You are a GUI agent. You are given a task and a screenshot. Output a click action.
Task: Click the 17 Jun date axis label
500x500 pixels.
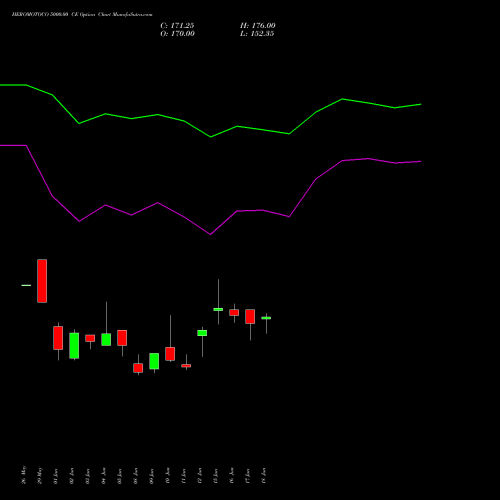click(248, 476)
